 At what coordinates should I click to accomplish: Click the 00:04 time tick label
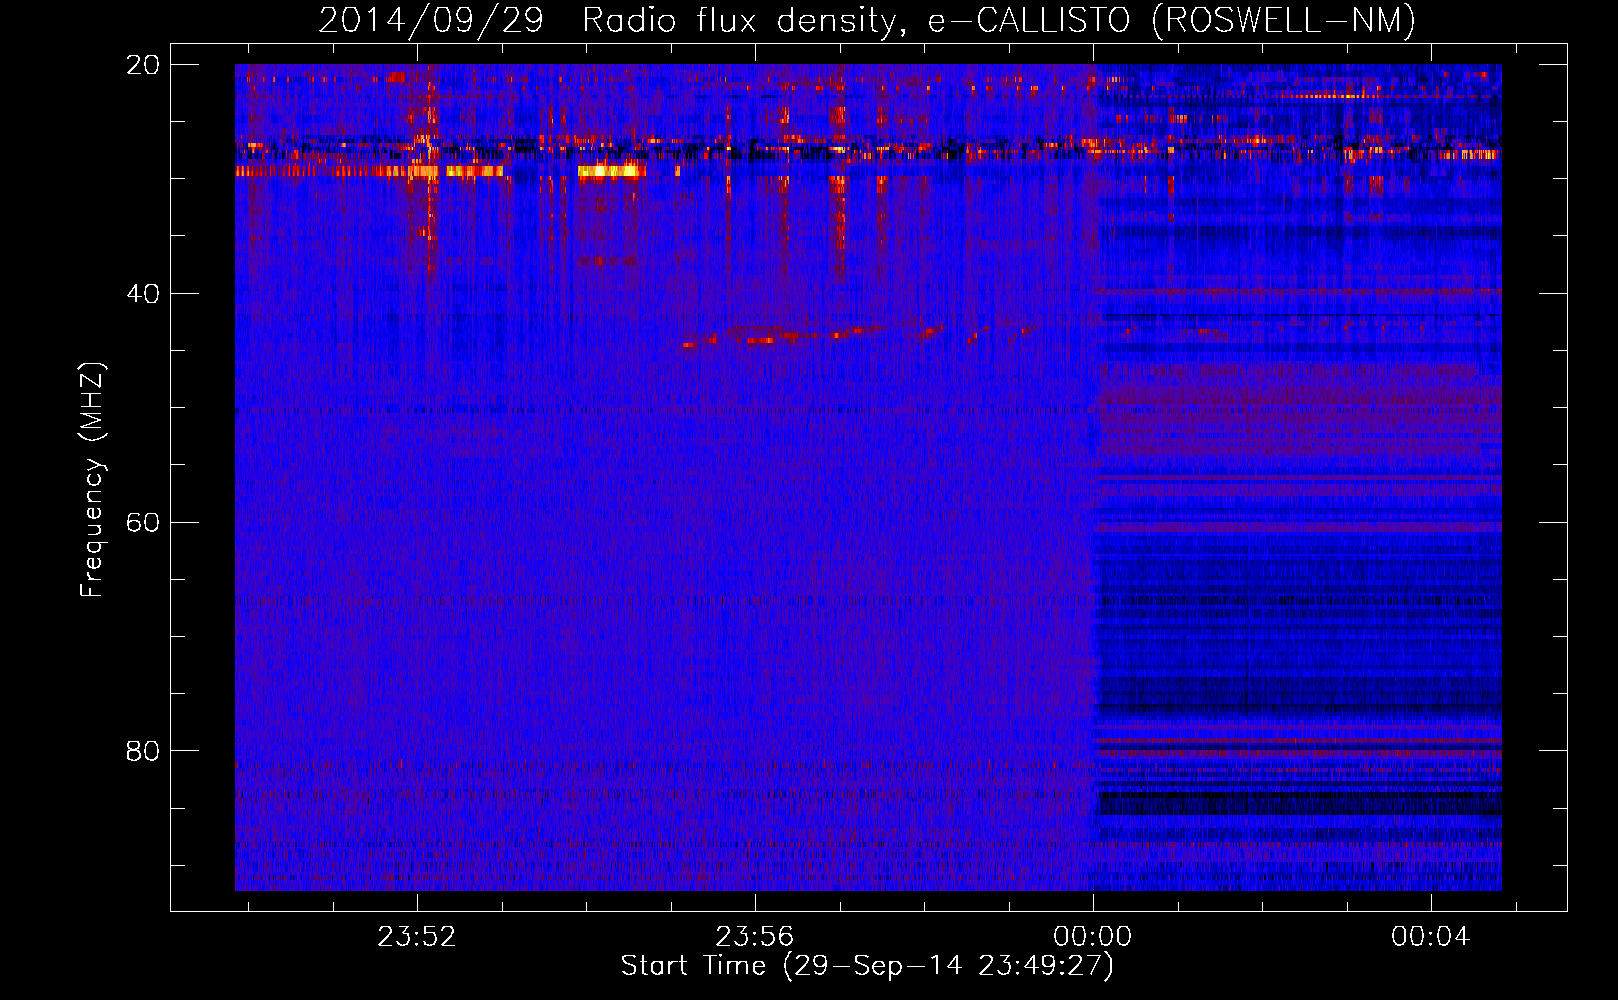tap(1430, 937)
